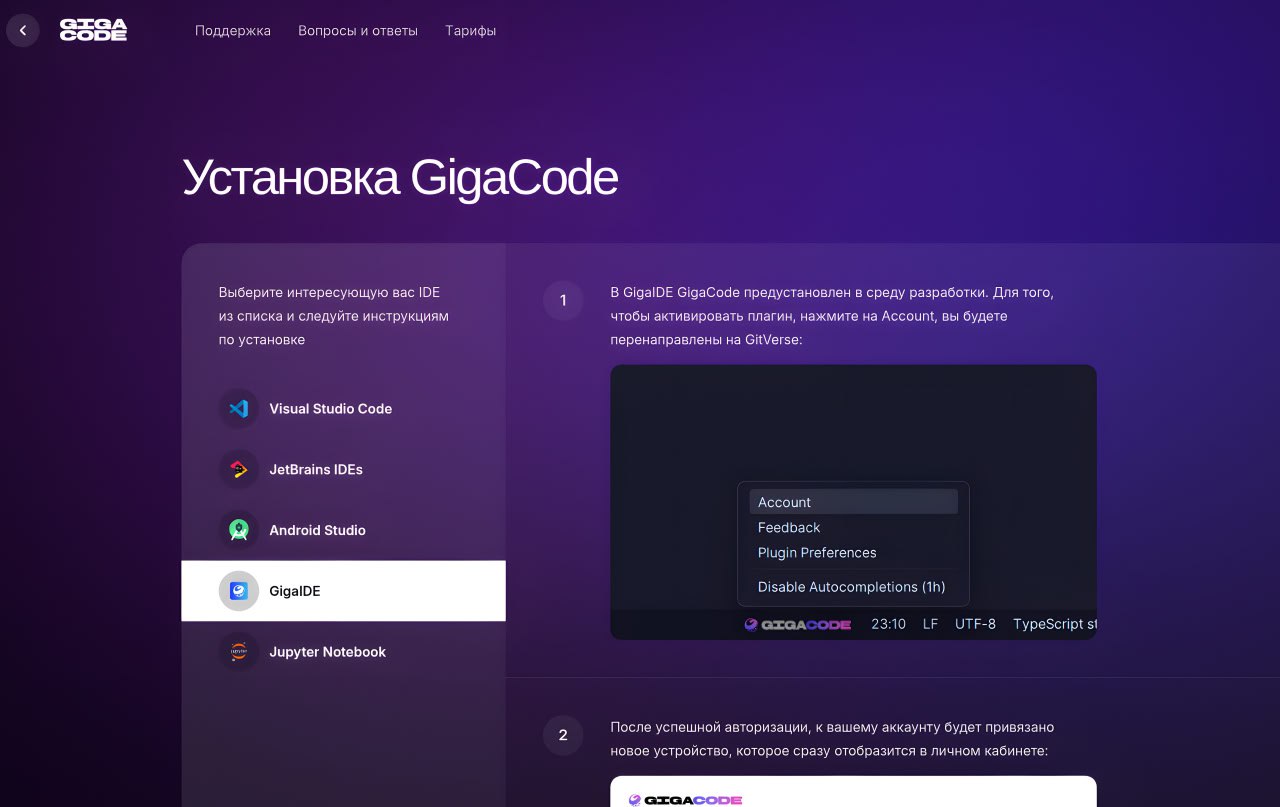The height and width of the screenshot is (807, 1280).
Task: Click the Visual Studio Code icon
Action: point(239,409)
